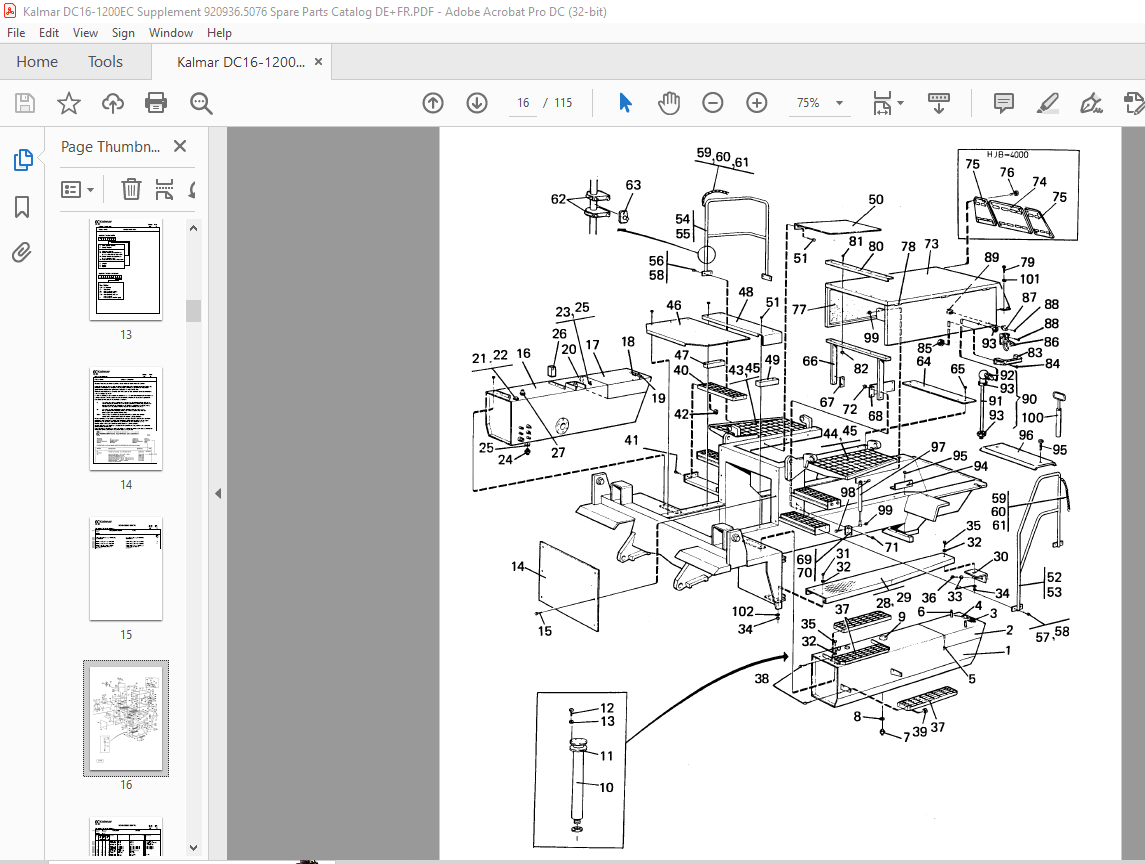Open the thumbnail Options dropdown
Viewport: 1145px width, 864px height.
78,189
